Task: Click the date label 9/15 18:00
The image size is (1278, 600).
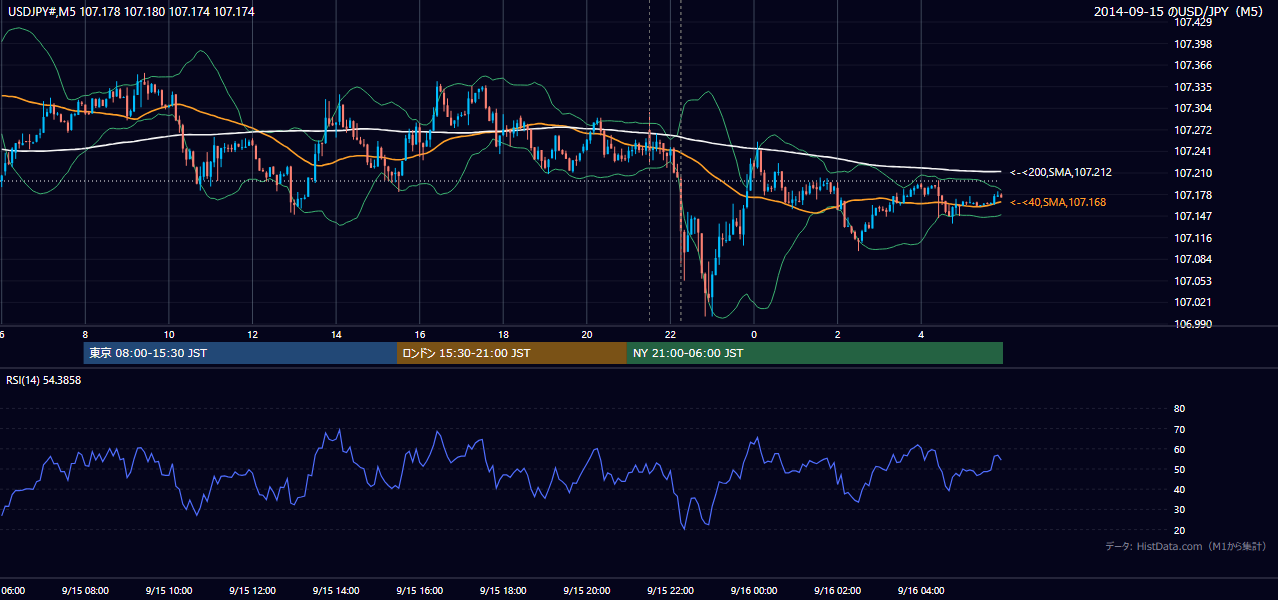Action: [x=503, y=590]
